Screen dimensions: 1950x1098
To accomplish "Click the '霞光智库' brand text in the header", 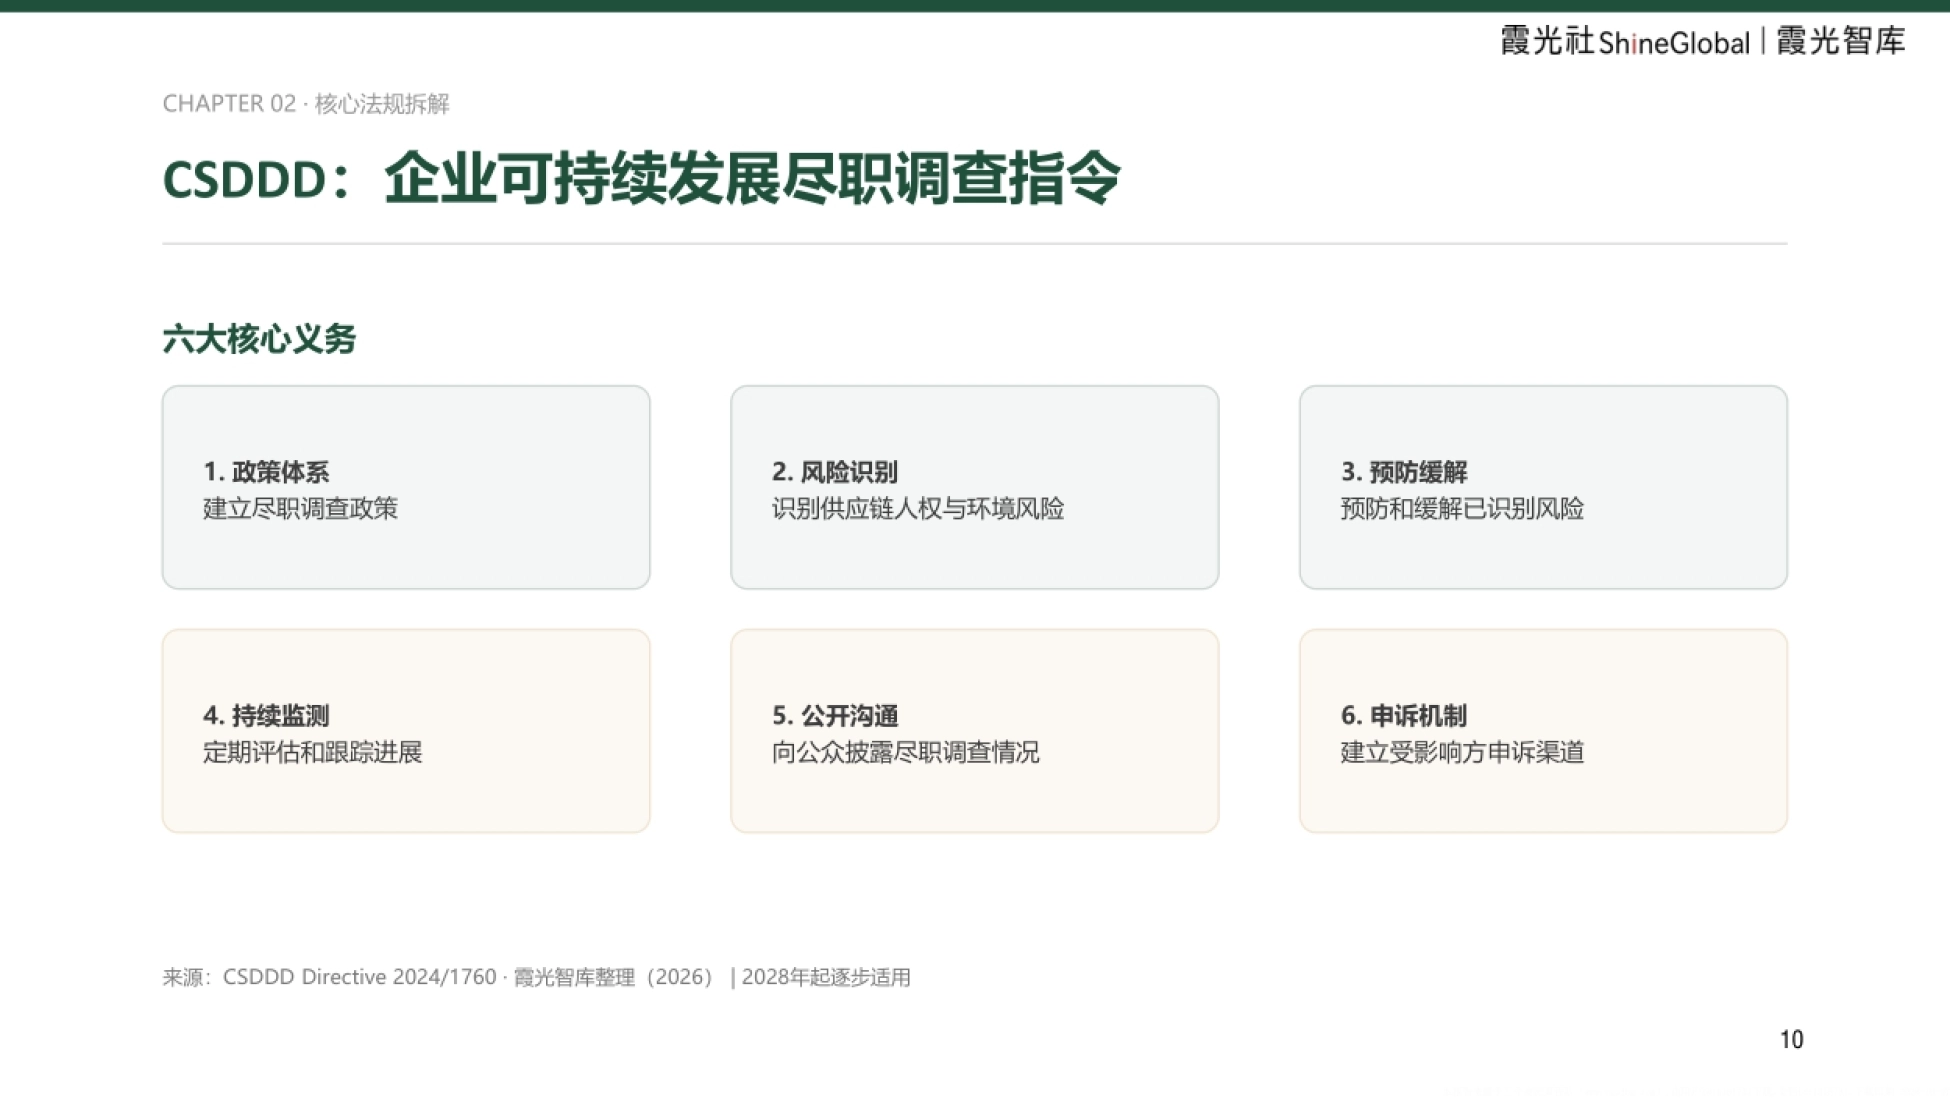I will (1841, 41).
